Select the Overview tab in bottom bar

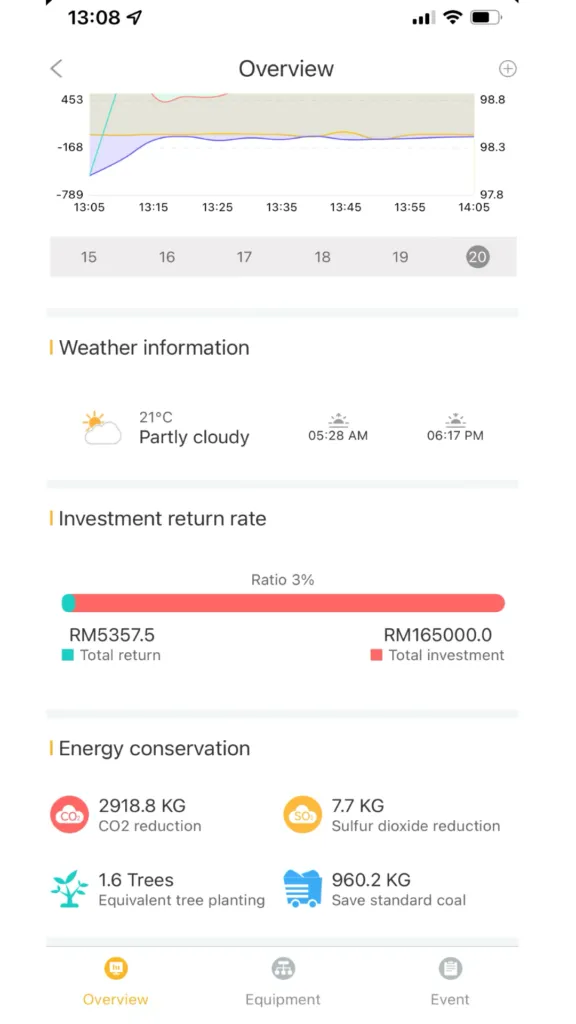point(116,983)
